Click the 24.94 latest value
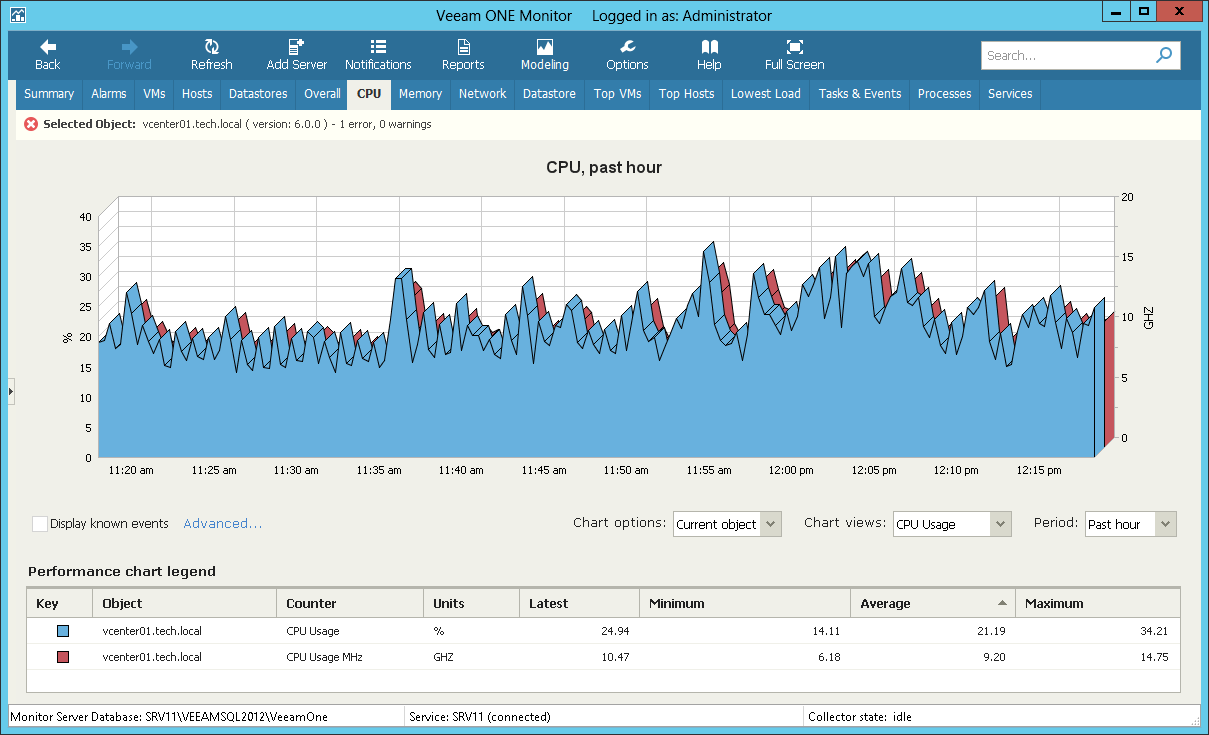This screenshot has height=735, width=1209. [614, 631]
